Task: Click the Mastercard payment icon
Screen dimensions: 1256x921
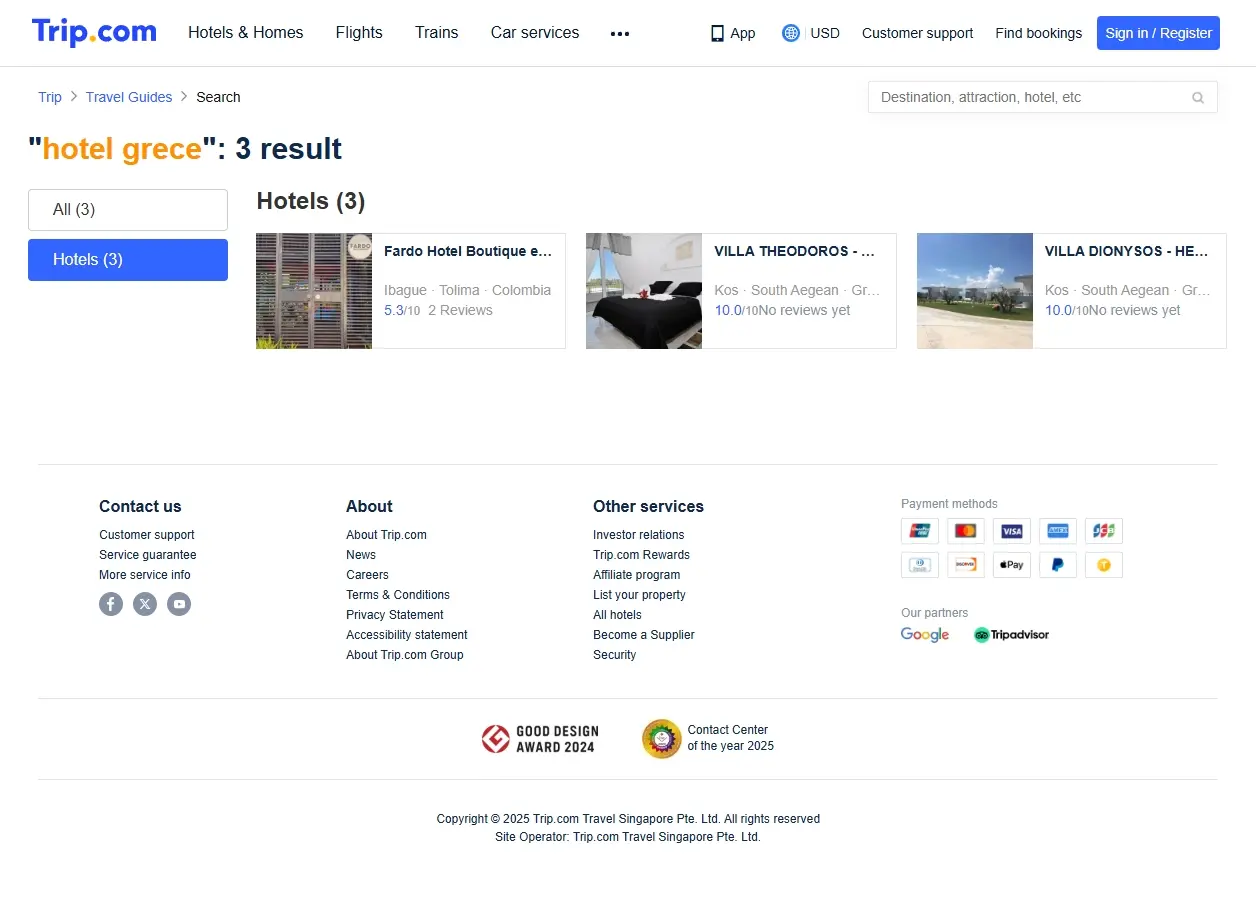Action: click(966, 531)
